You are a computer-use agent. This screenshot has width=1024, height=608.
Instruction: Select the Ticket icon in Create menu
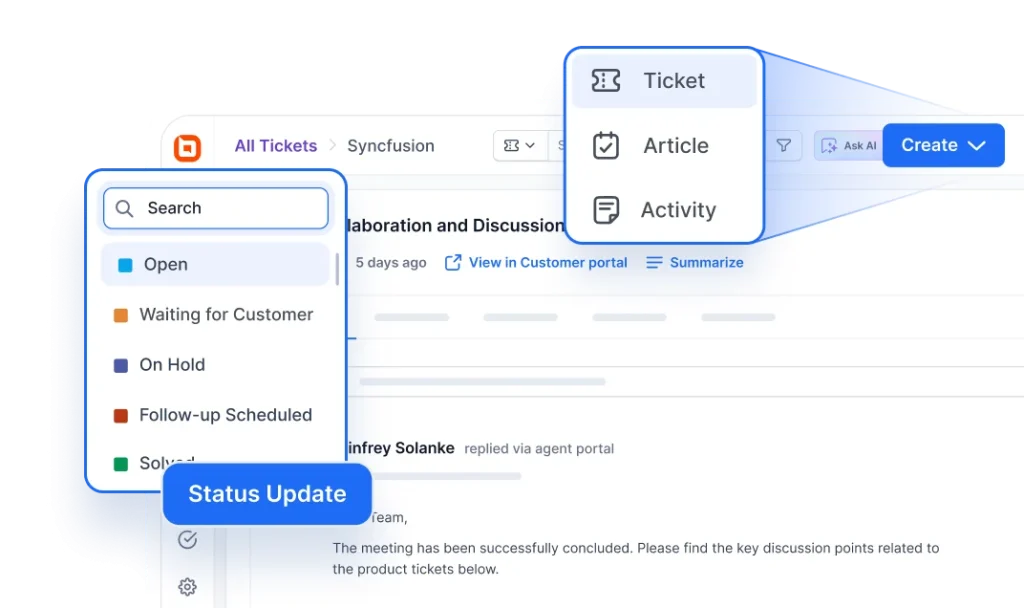607,80
